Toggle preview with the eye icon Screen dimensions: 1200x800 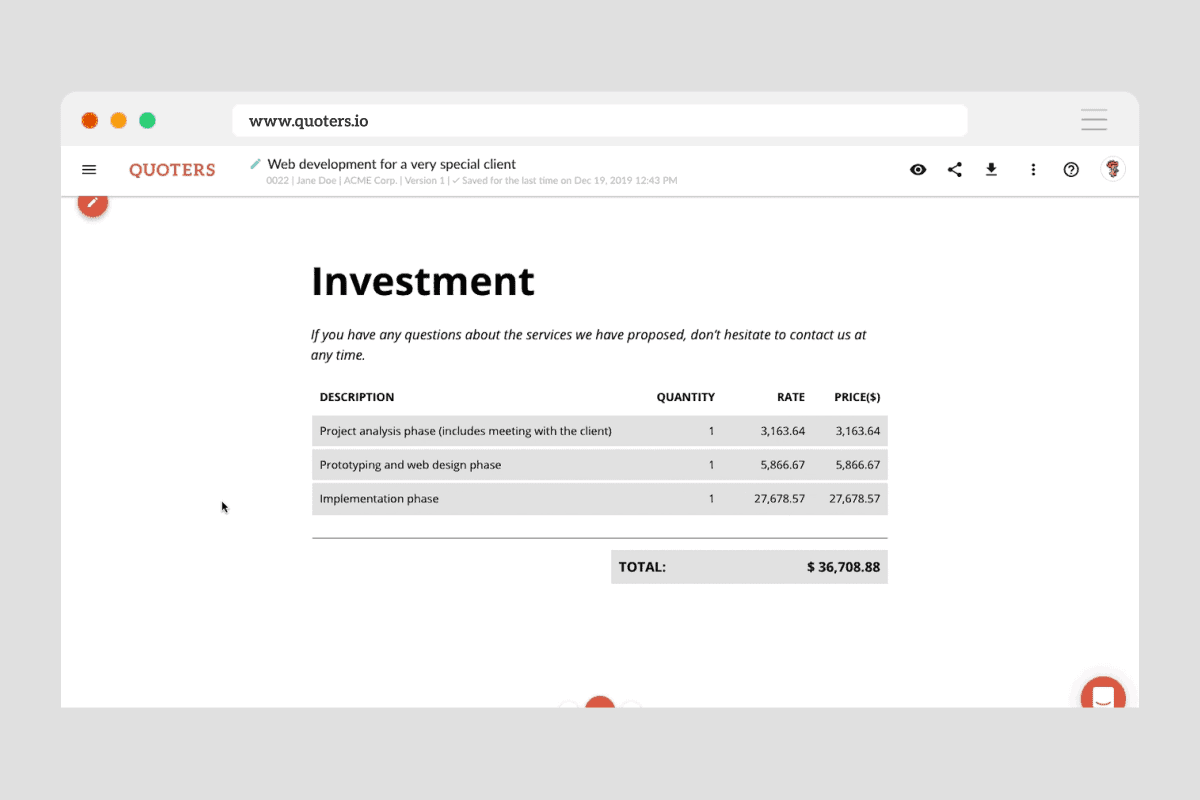coord(918,170)
